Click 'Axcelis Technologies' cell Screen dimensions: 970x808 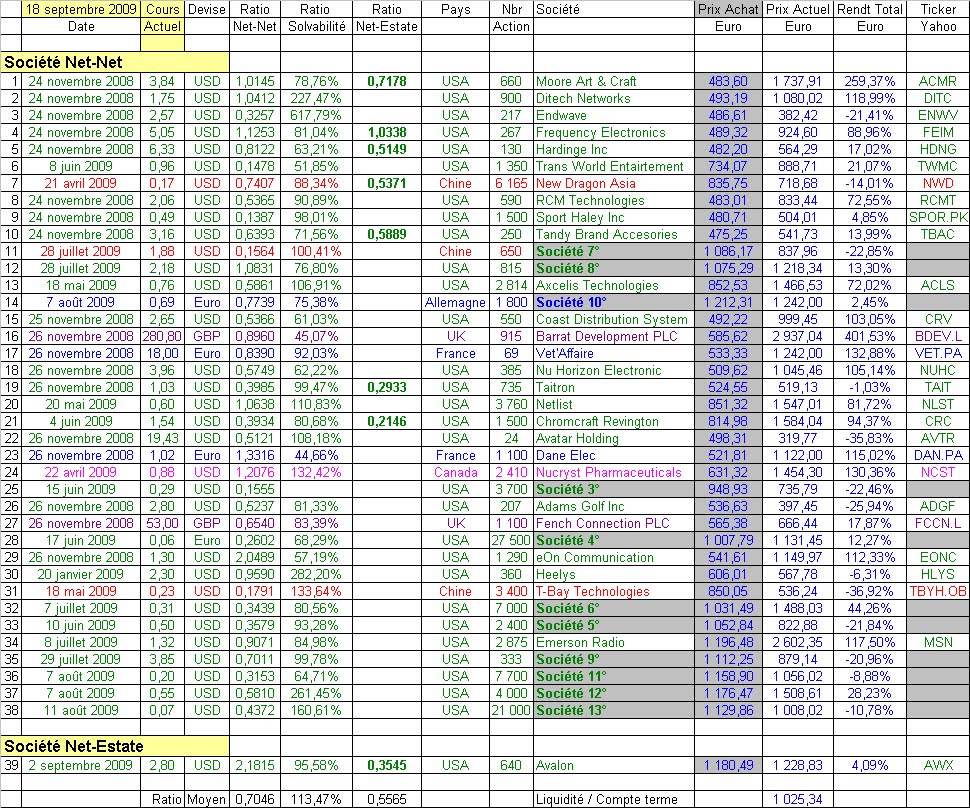[x=614, y=285]
